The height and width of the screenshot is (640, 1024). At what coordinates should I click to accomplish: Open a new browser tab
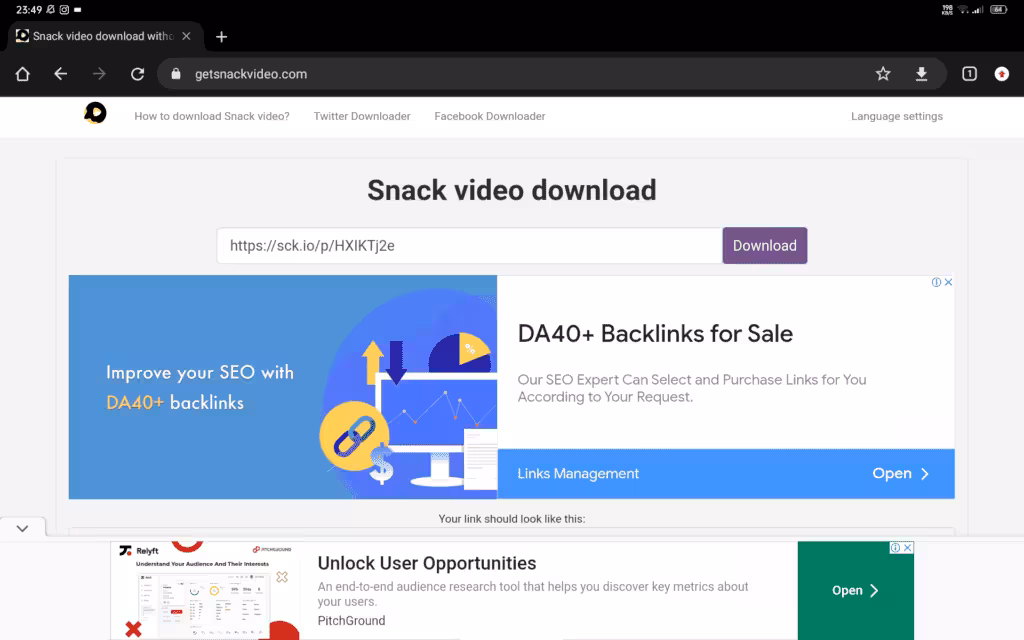221,37
